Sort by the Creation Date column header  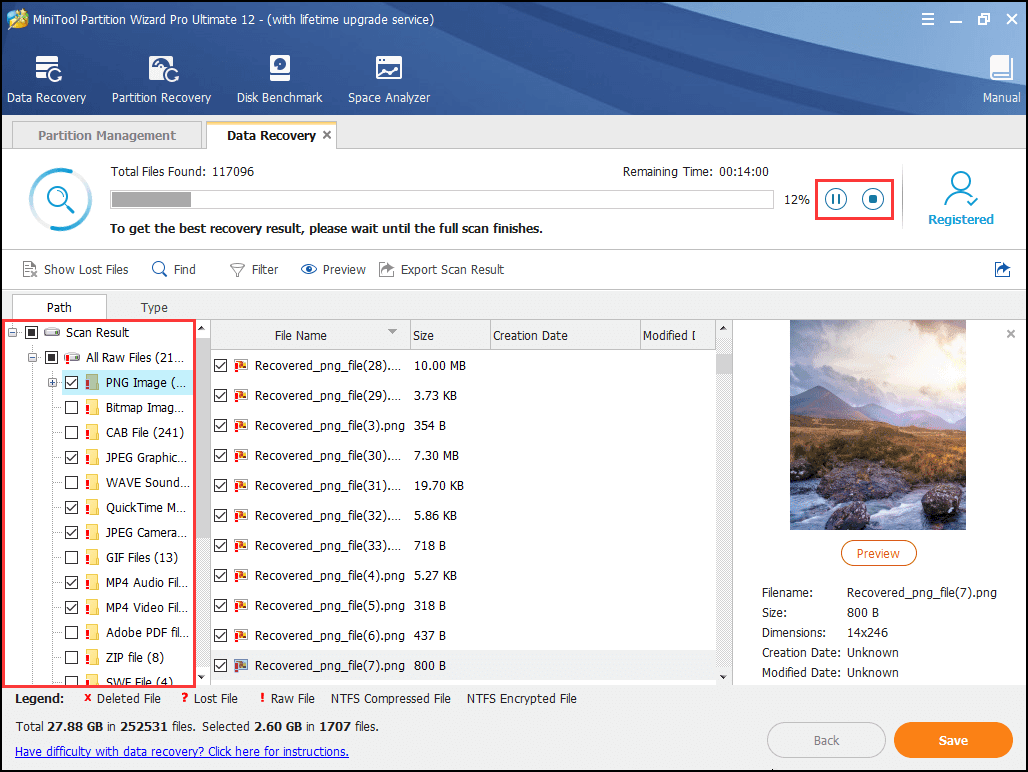565,336
